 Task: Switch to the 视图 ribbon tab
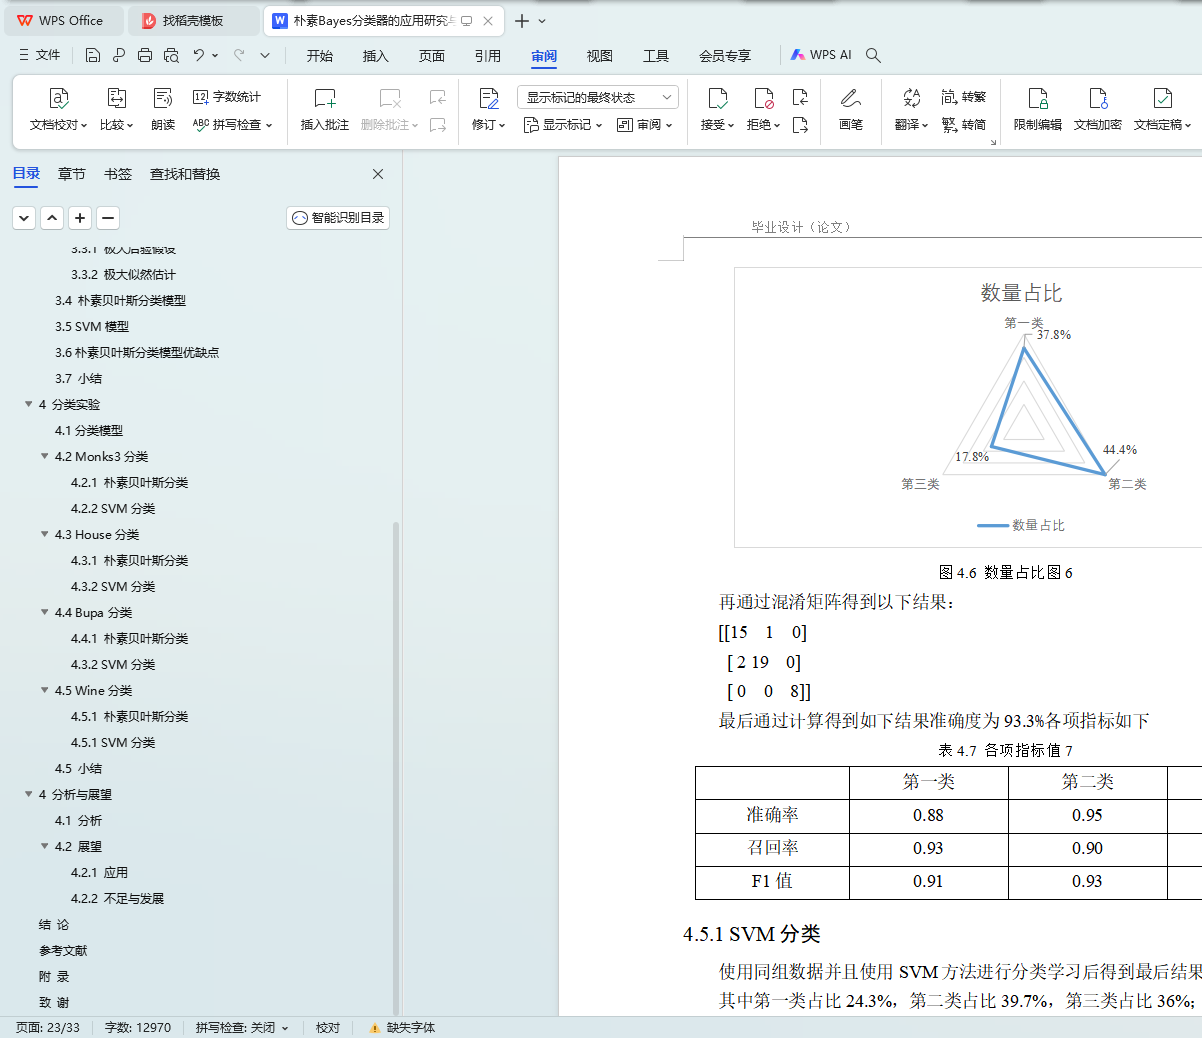click(x=600, y=56)
